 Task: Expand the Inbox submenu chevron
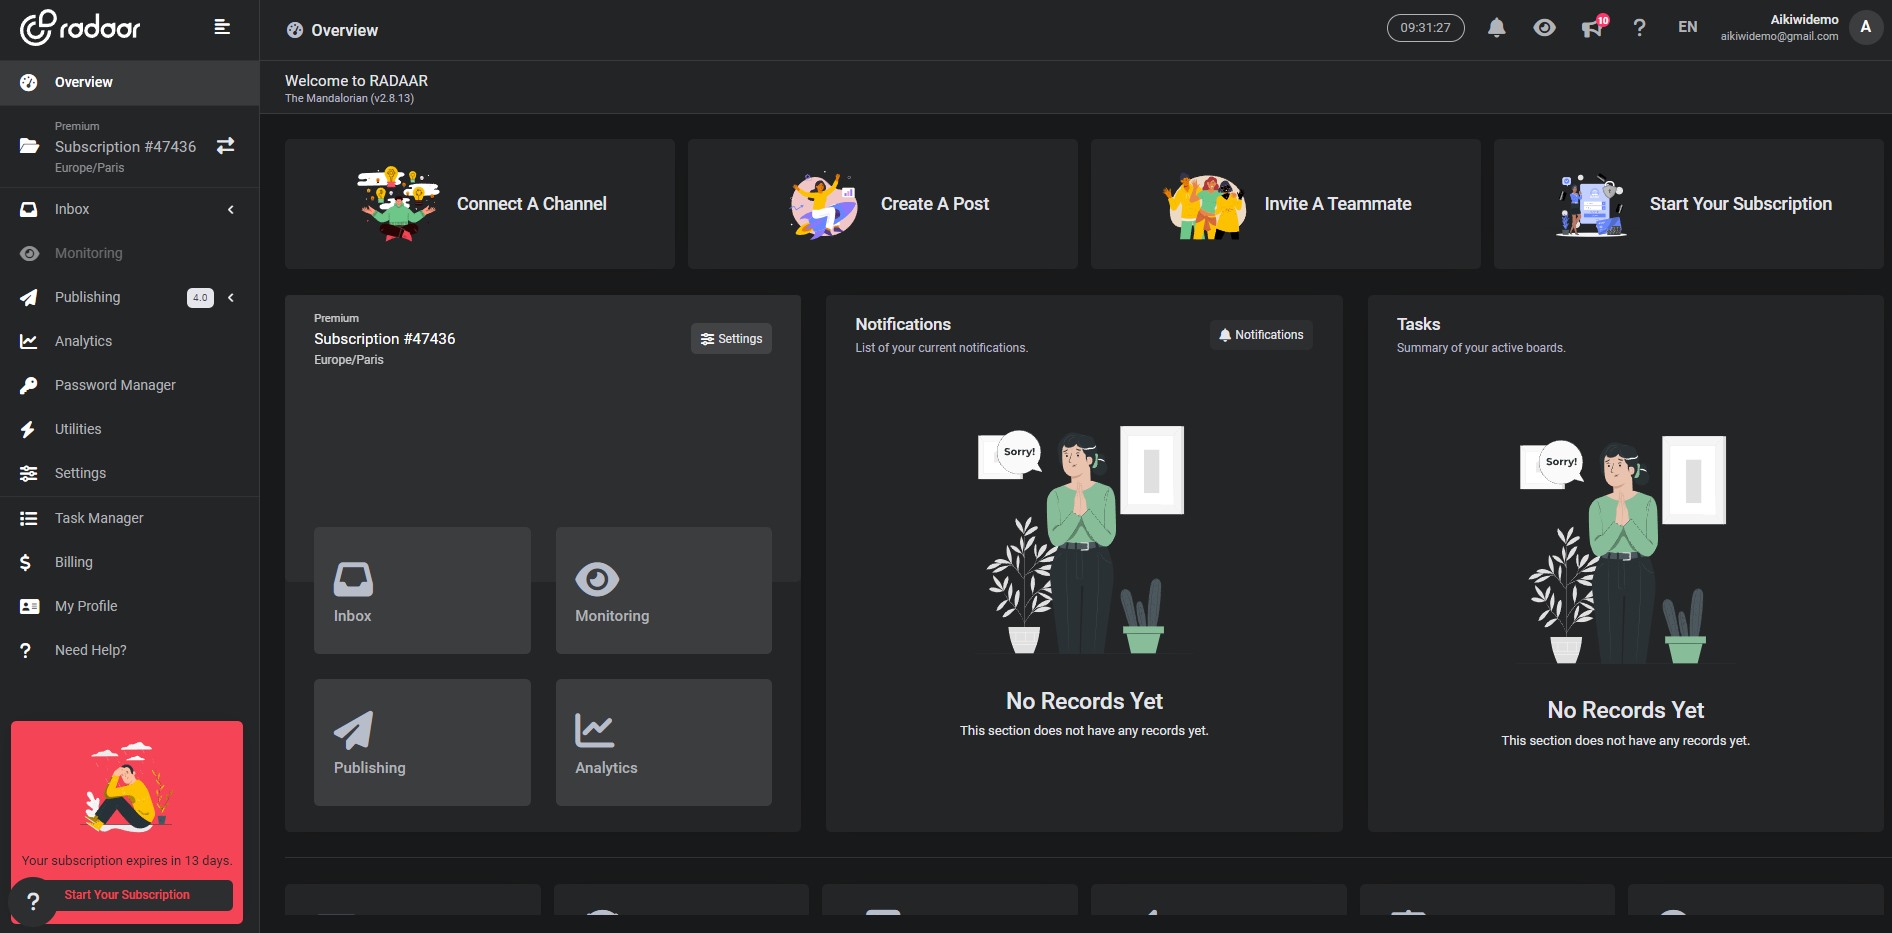point(231,210)
